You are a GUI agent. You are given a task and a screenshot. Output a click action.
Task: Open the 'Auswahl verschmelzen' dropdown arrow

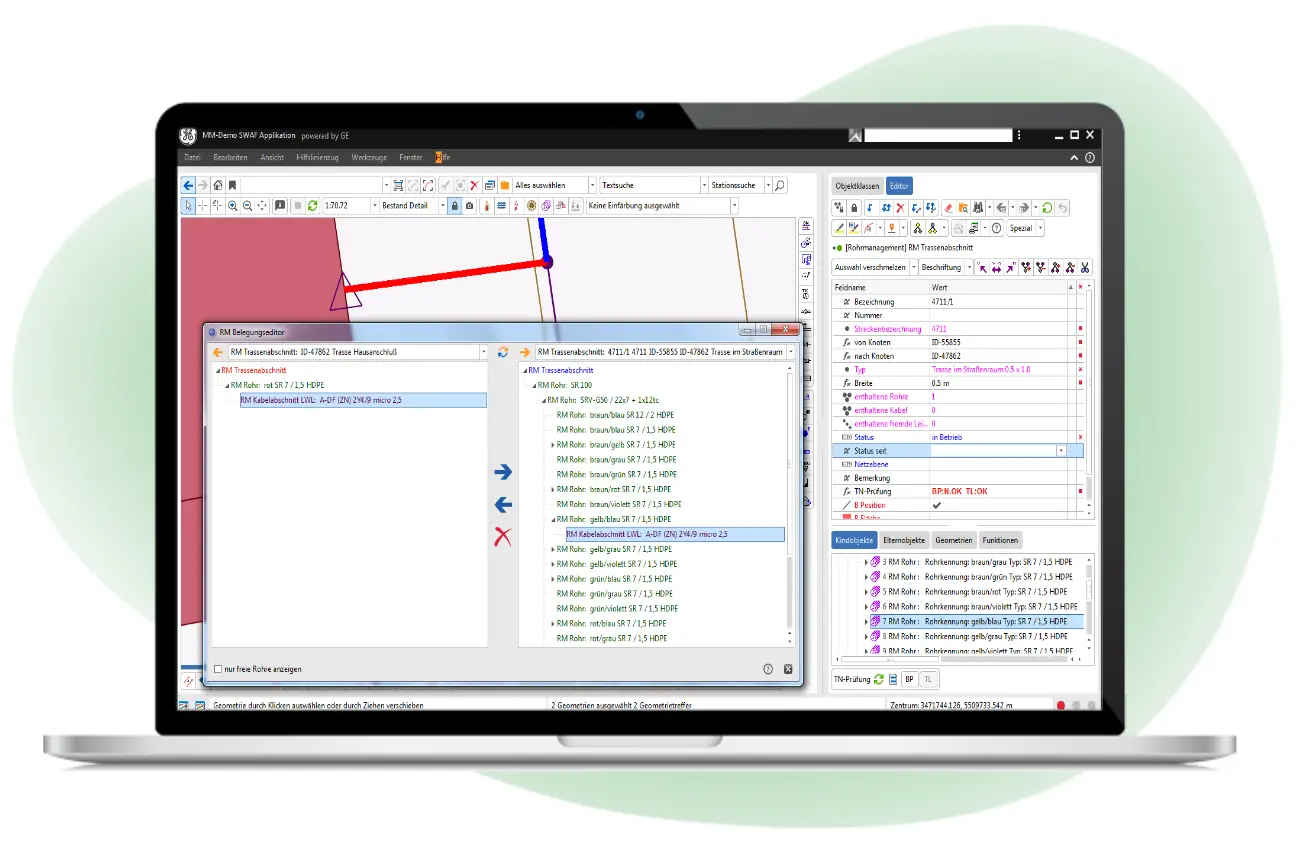click(913, 267)
